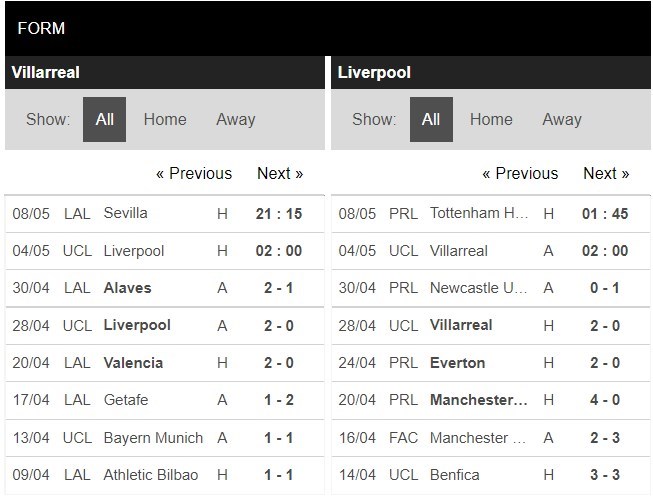Switch Liverpool form to Home matches

(x=491, y=120)
